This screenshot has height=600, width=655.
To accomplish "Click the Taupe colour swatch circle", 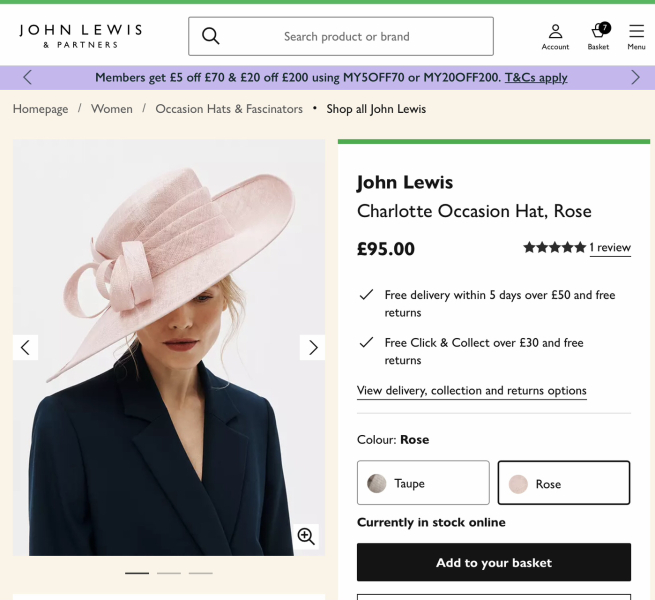I will tap(376, 483).
